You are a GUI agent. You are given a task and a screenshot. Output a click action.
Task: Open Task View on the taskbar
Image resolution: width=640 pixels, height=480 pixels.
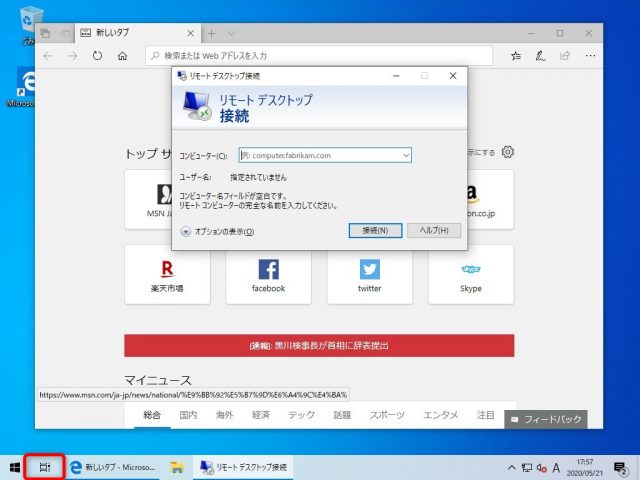coord(44,467)
